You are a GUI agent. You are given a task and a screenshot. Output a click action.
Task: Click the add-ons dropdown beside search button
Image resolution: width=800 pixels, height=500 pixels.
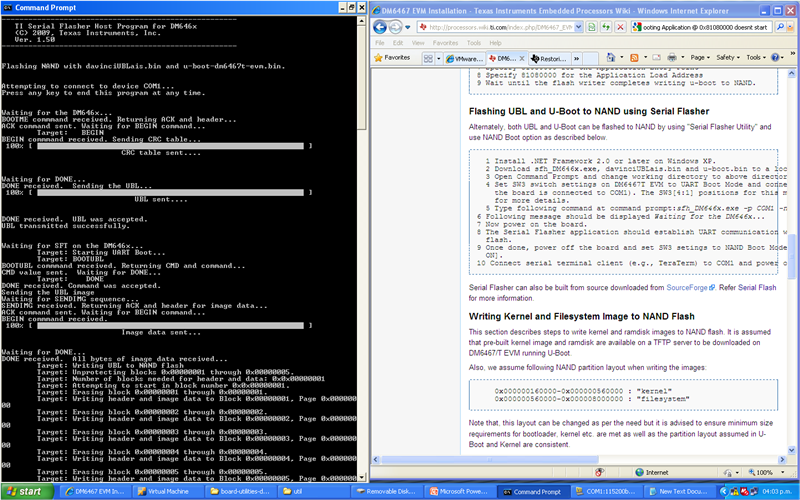click(x=792, y=27)
